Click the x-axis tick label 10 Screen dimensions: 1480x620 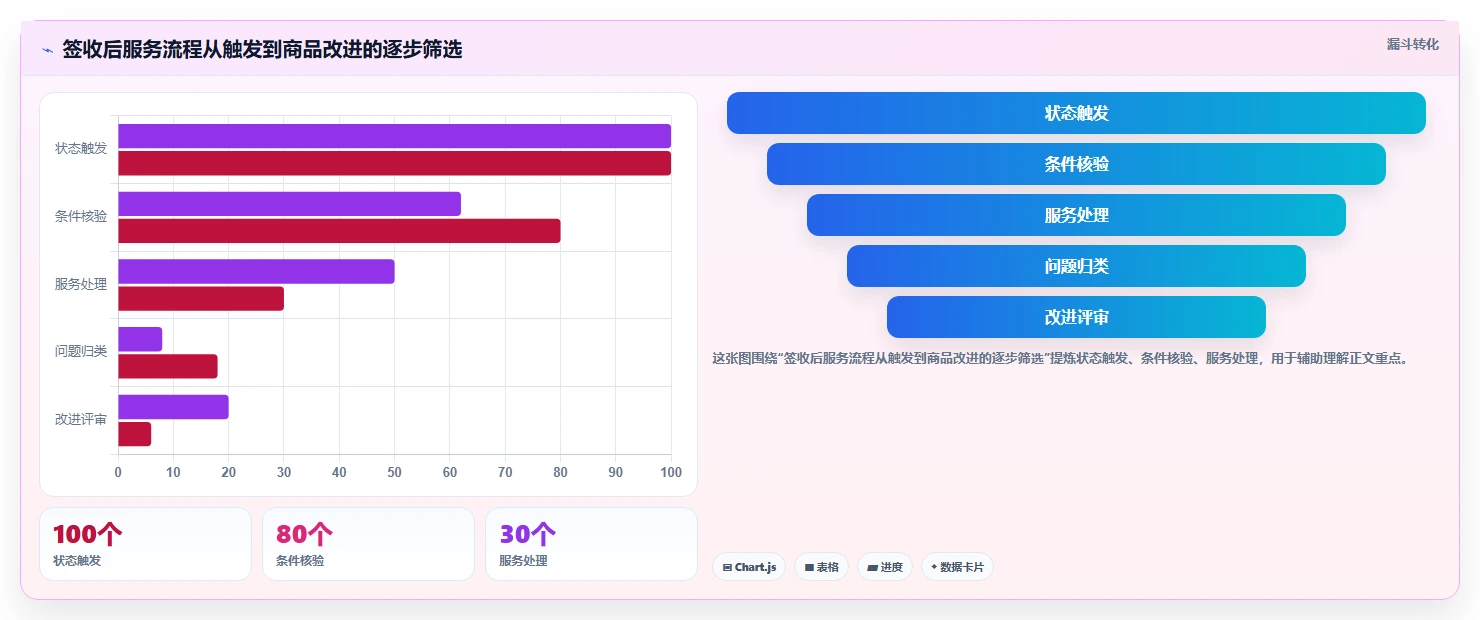(173, 472)
